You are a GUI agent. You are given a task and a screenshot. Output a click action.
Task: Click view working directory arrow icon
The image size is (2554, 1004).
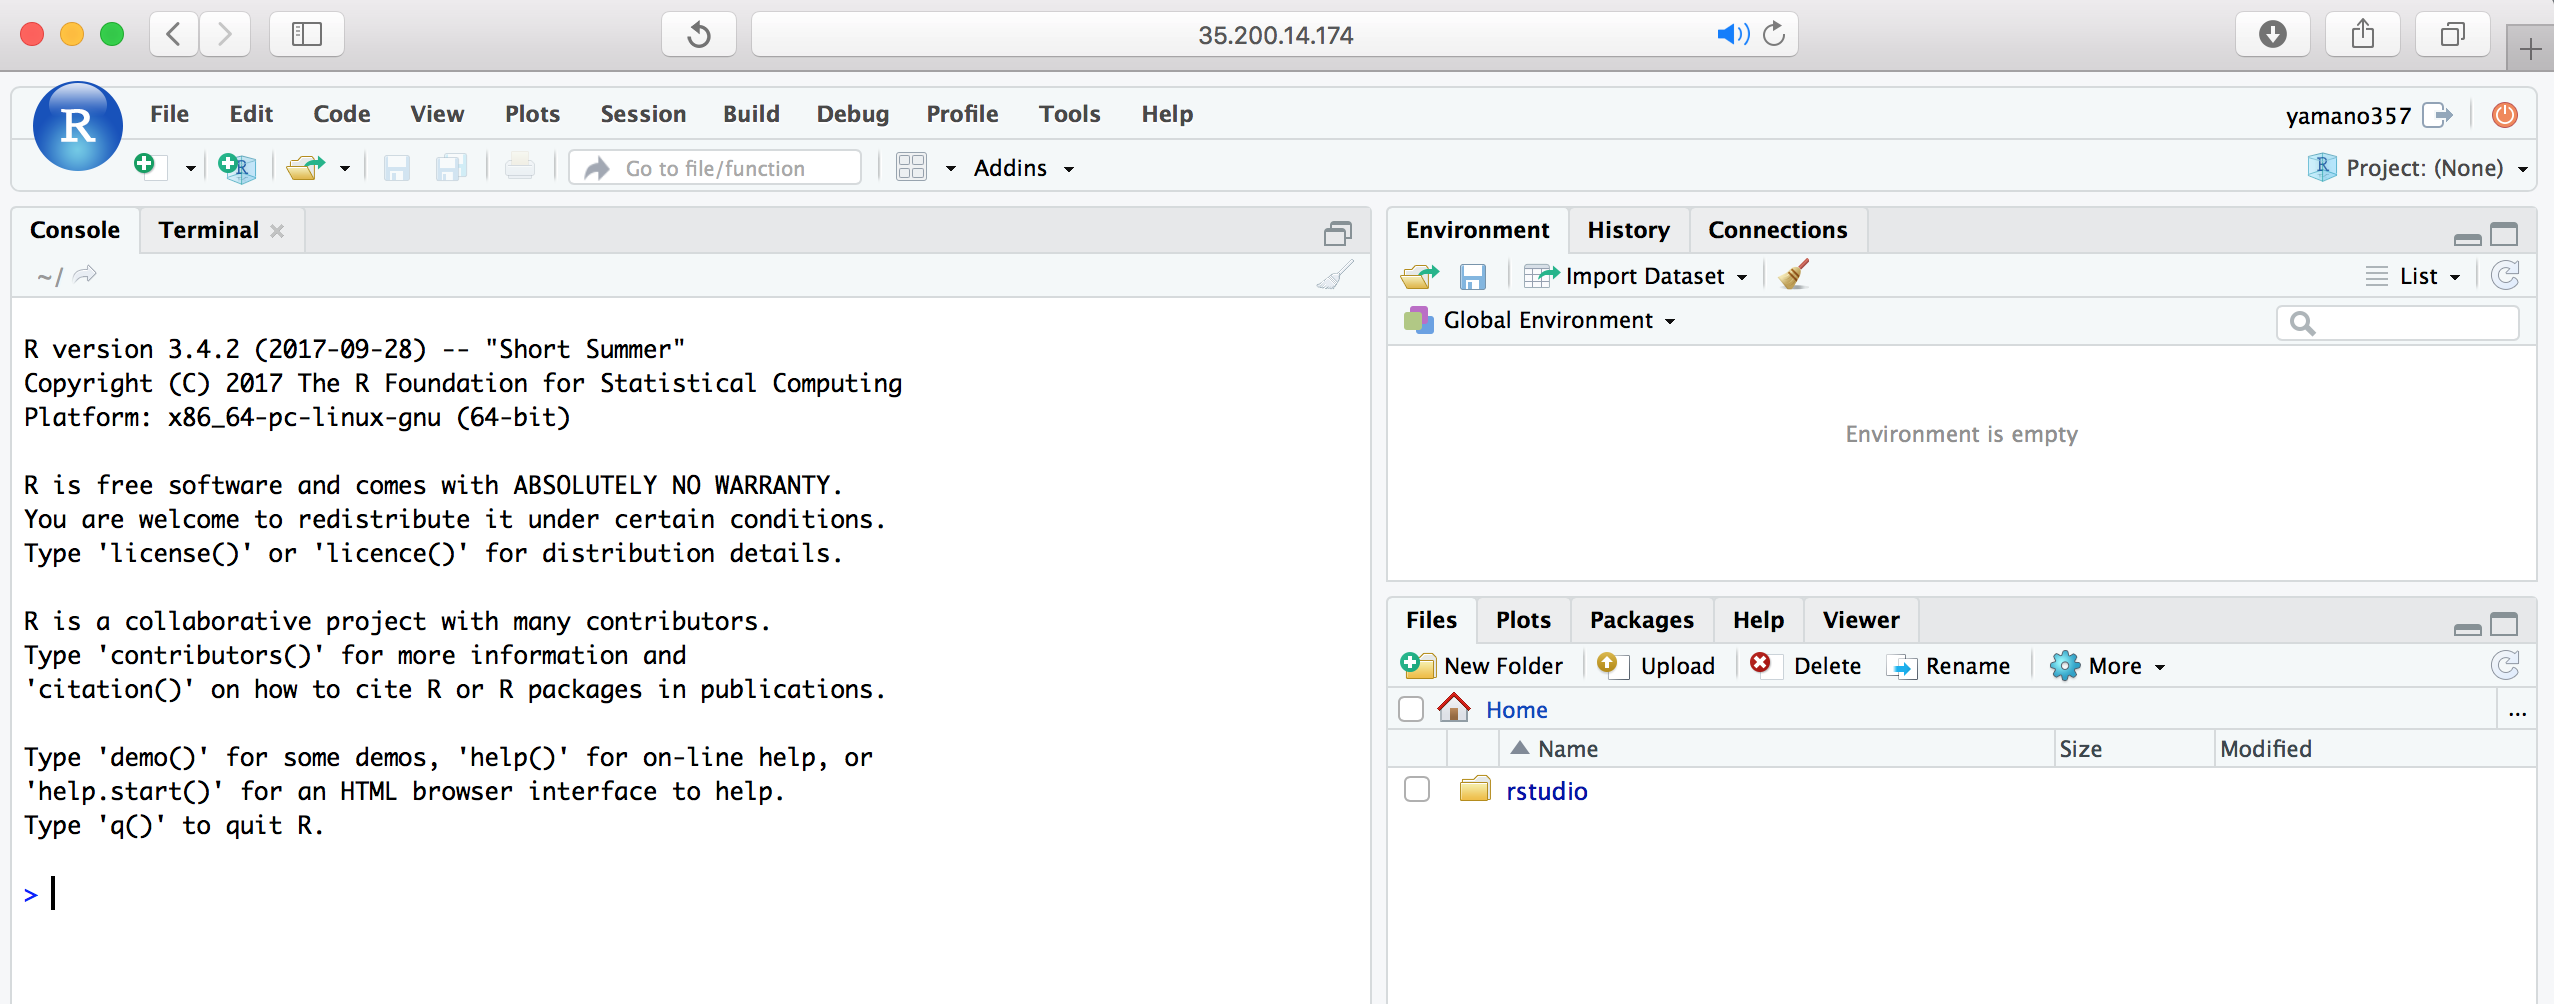tap(85, 274)
